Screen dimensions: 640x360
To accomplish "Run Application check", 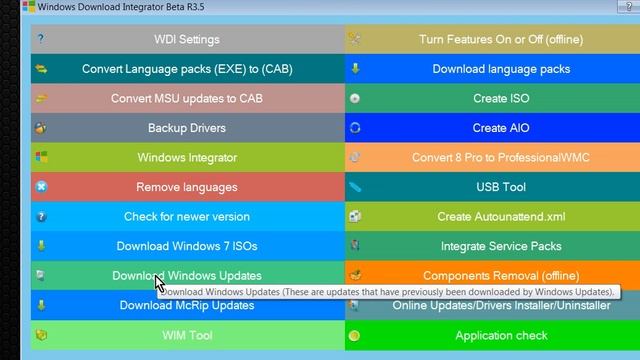I will pyautogui.click(x=492, y=335).
